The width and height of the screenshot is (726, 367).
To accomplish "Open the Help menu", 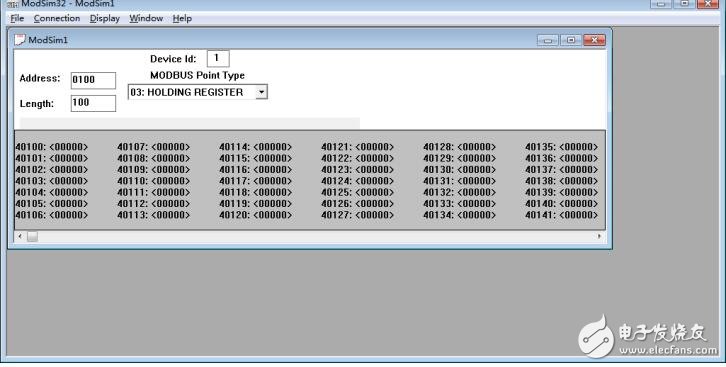I will point(182,19).
